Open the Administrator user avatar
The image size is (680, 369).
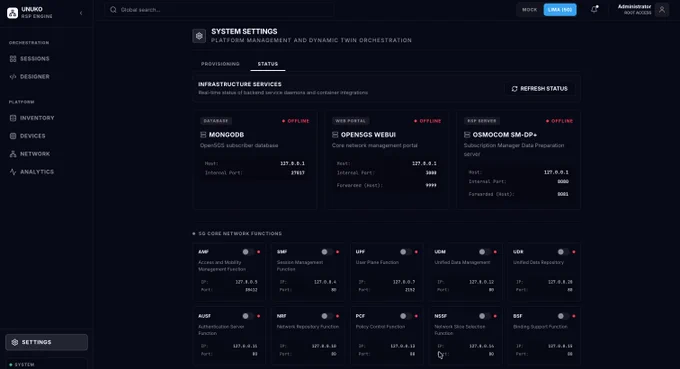pyautogui.click(x=662, y=10)
